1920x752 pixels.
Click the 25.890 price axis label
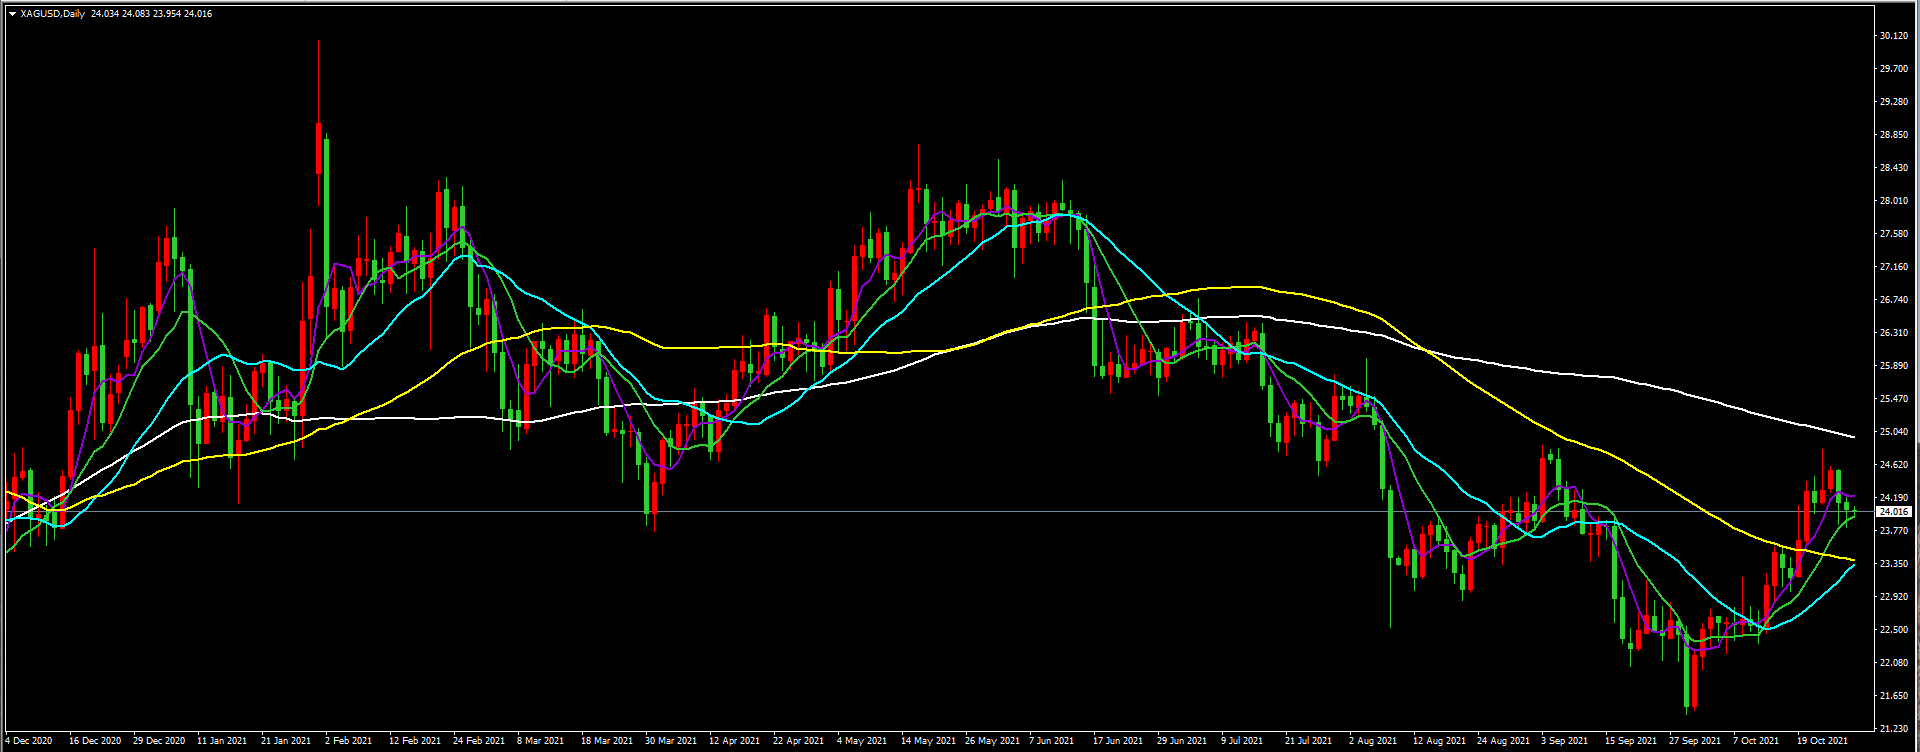[1892, 366]
